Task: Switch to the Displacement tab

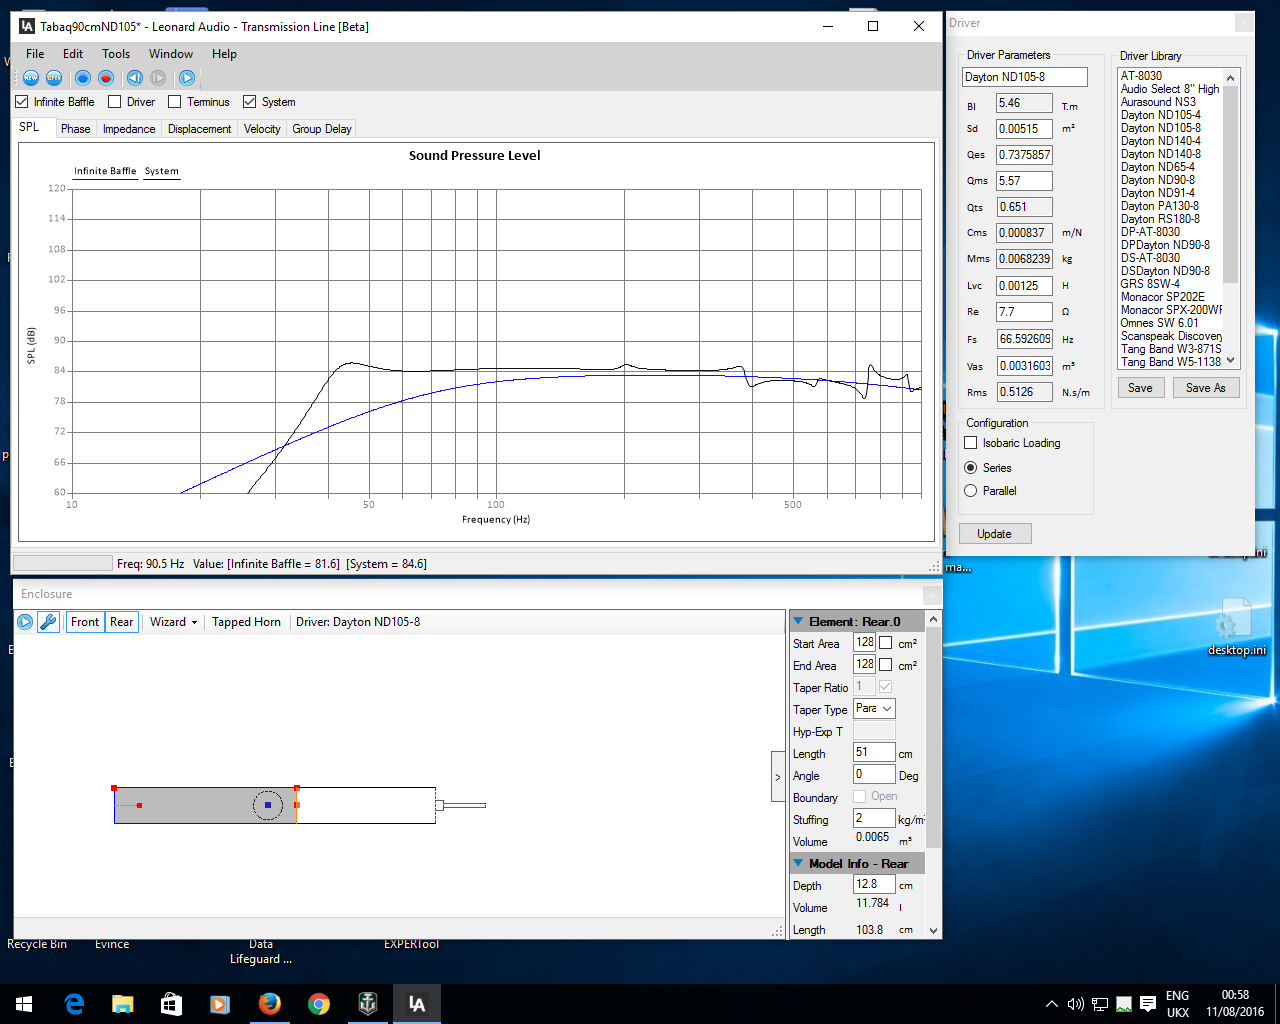Action: [x=199, y=129]
